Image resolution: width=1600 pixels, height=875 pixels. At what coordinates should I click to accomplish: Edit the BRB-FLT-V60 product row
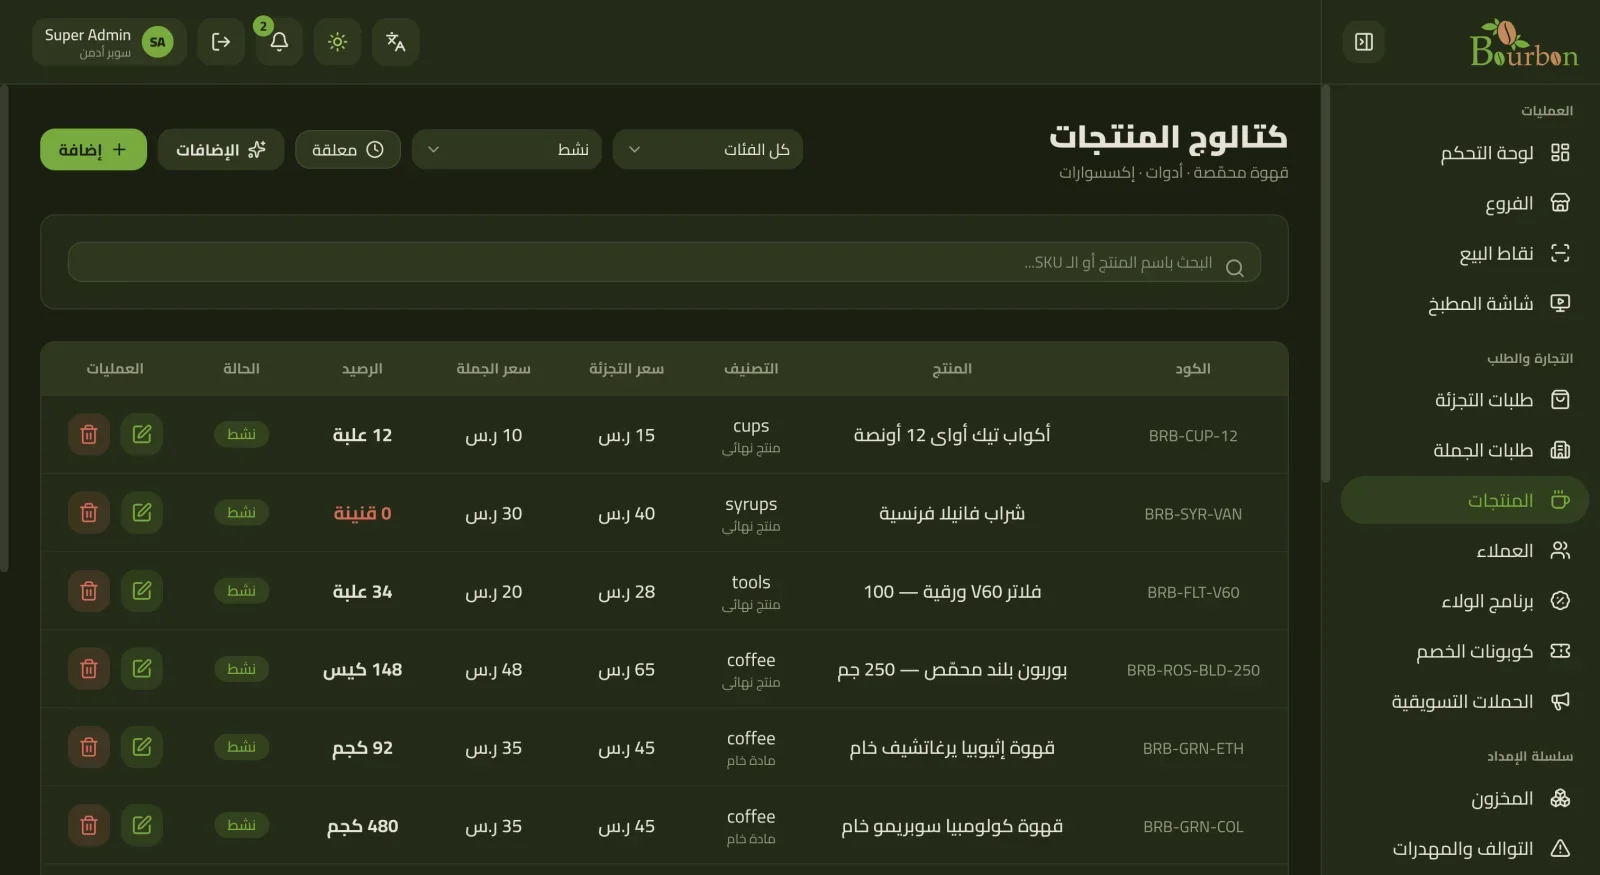(142, 591)
